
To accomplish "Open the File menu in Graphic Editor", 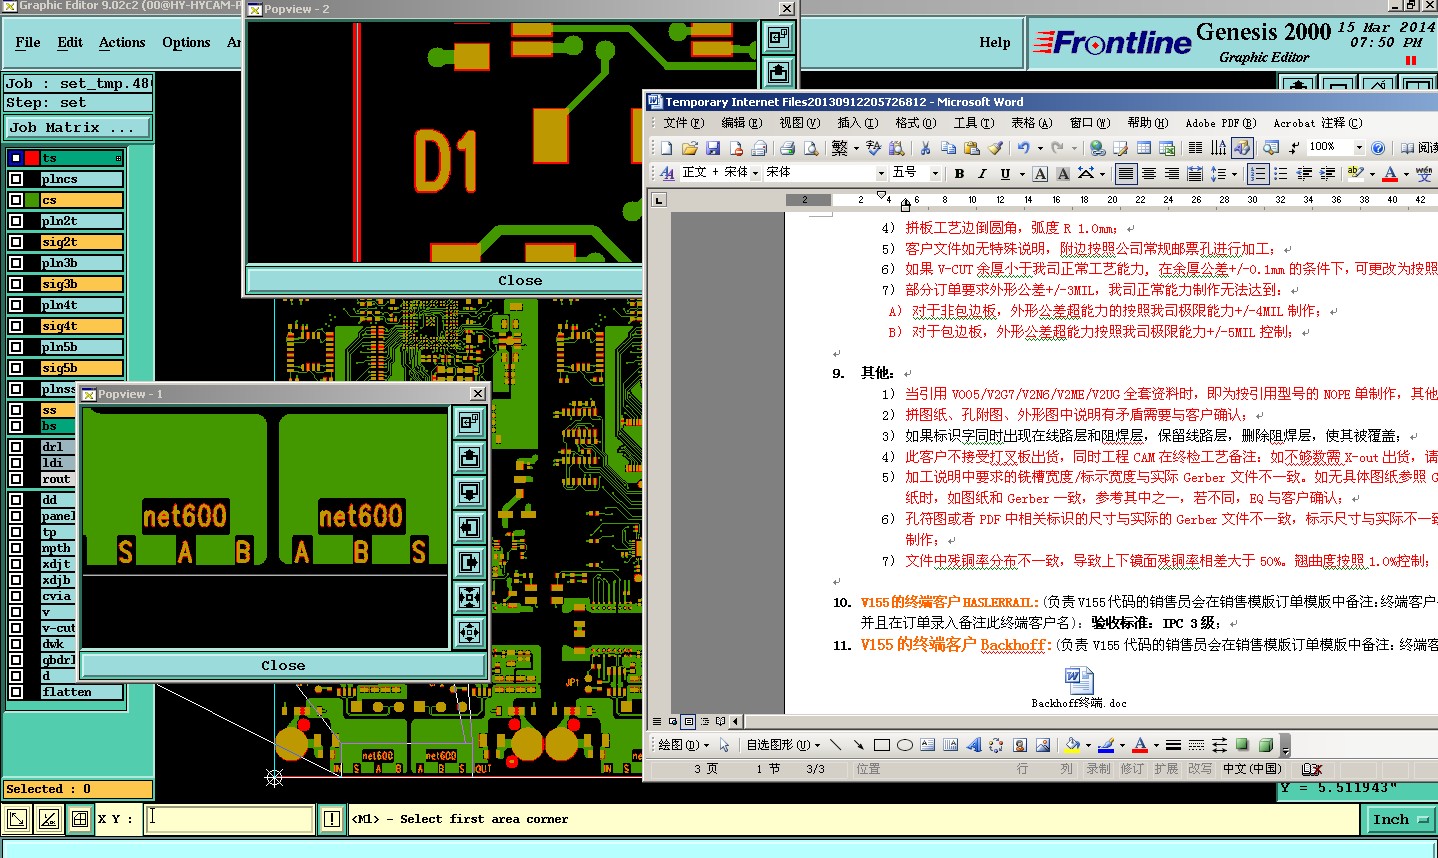I will pos(28,42).
